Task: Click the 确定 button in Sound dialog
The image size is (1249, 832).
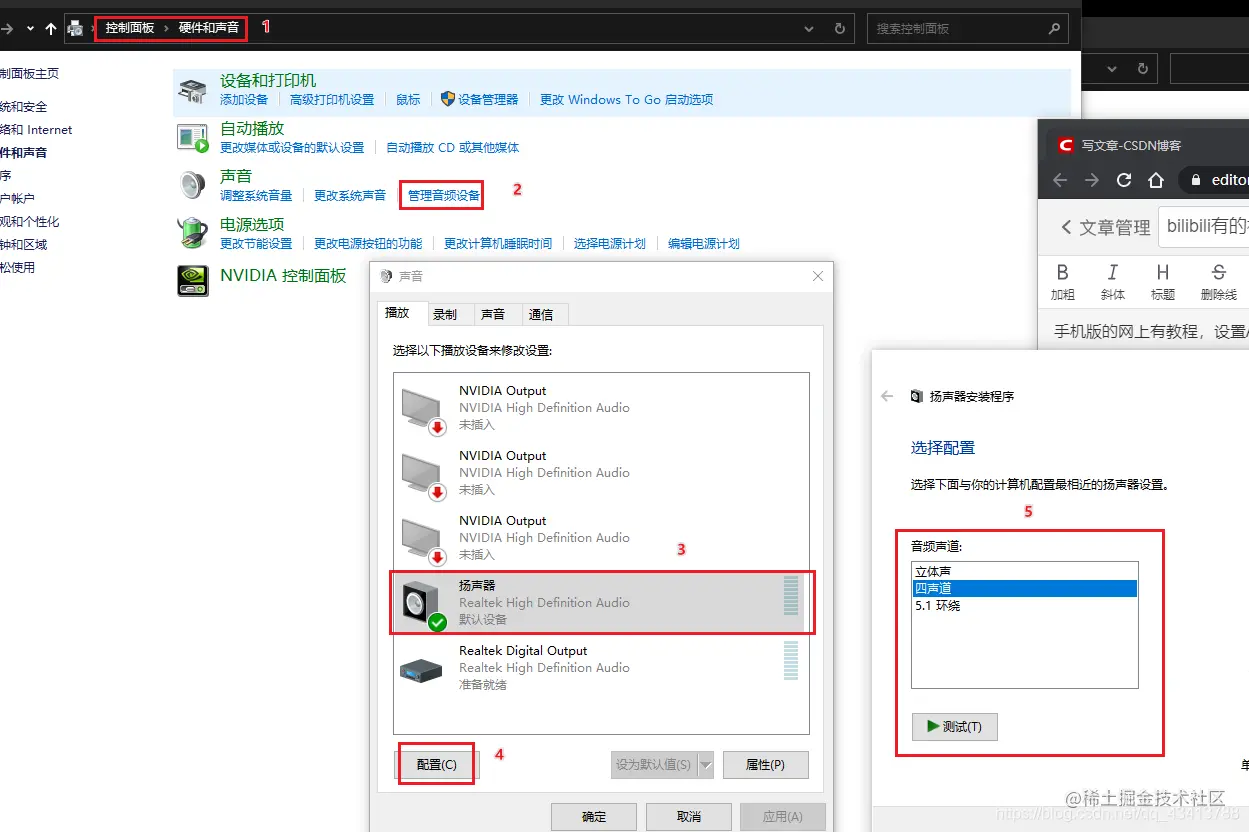Action: point(594,817)
